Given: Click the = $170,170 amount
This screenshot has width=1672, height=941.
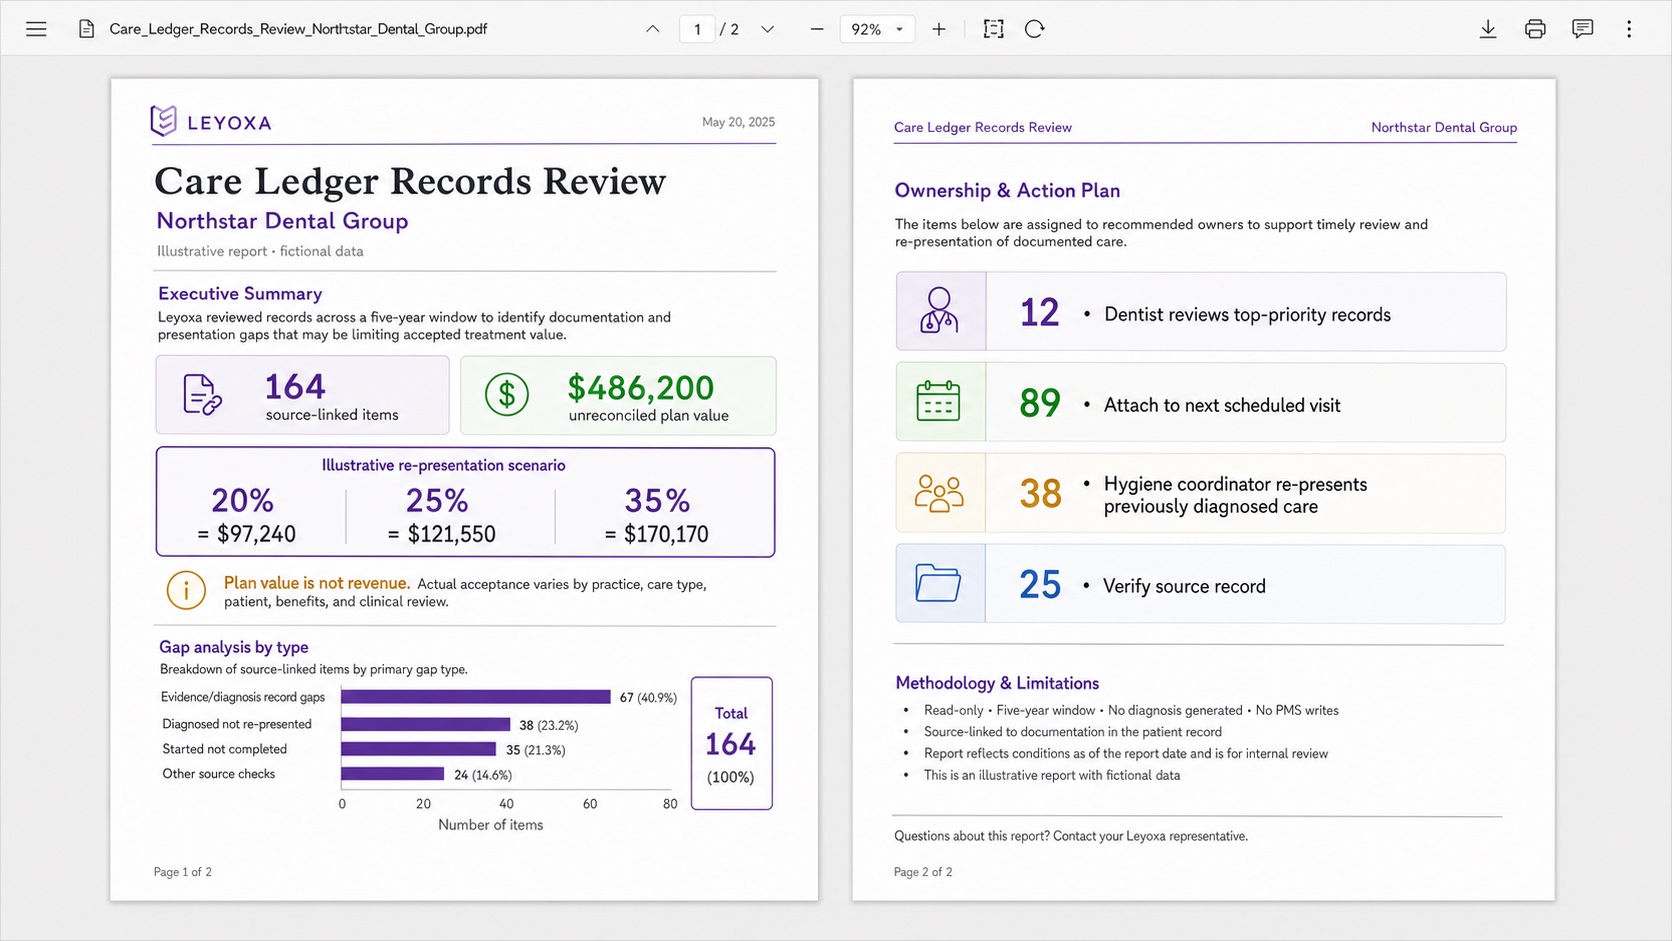Looking at the screenshot, I should 656,534.
